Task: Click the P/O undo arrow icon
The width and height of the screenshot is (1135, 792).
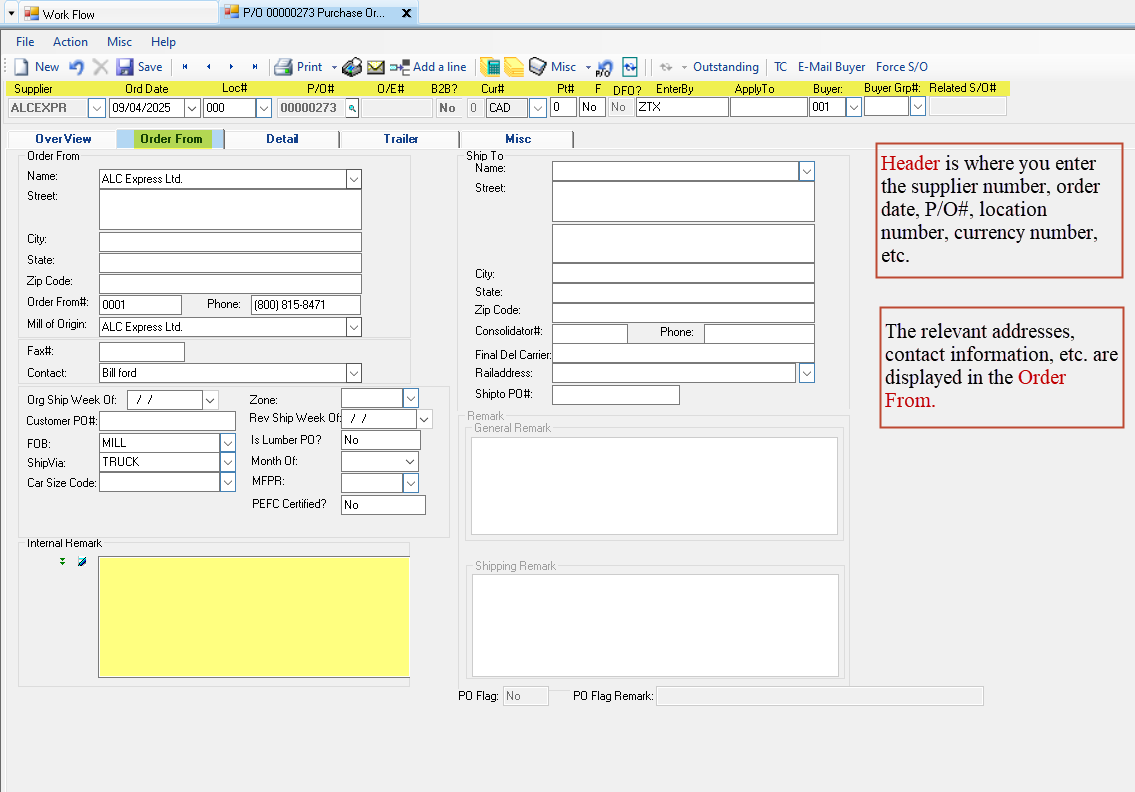Action: tap(604, 68)
